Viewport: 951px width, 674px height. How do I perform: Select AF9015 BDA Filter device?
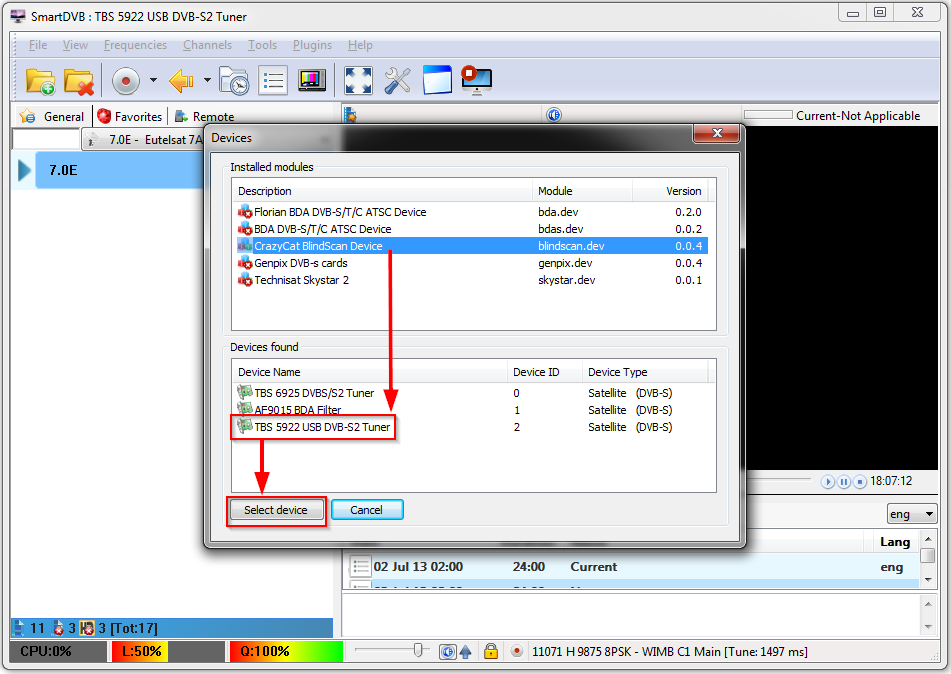point(470,409)
